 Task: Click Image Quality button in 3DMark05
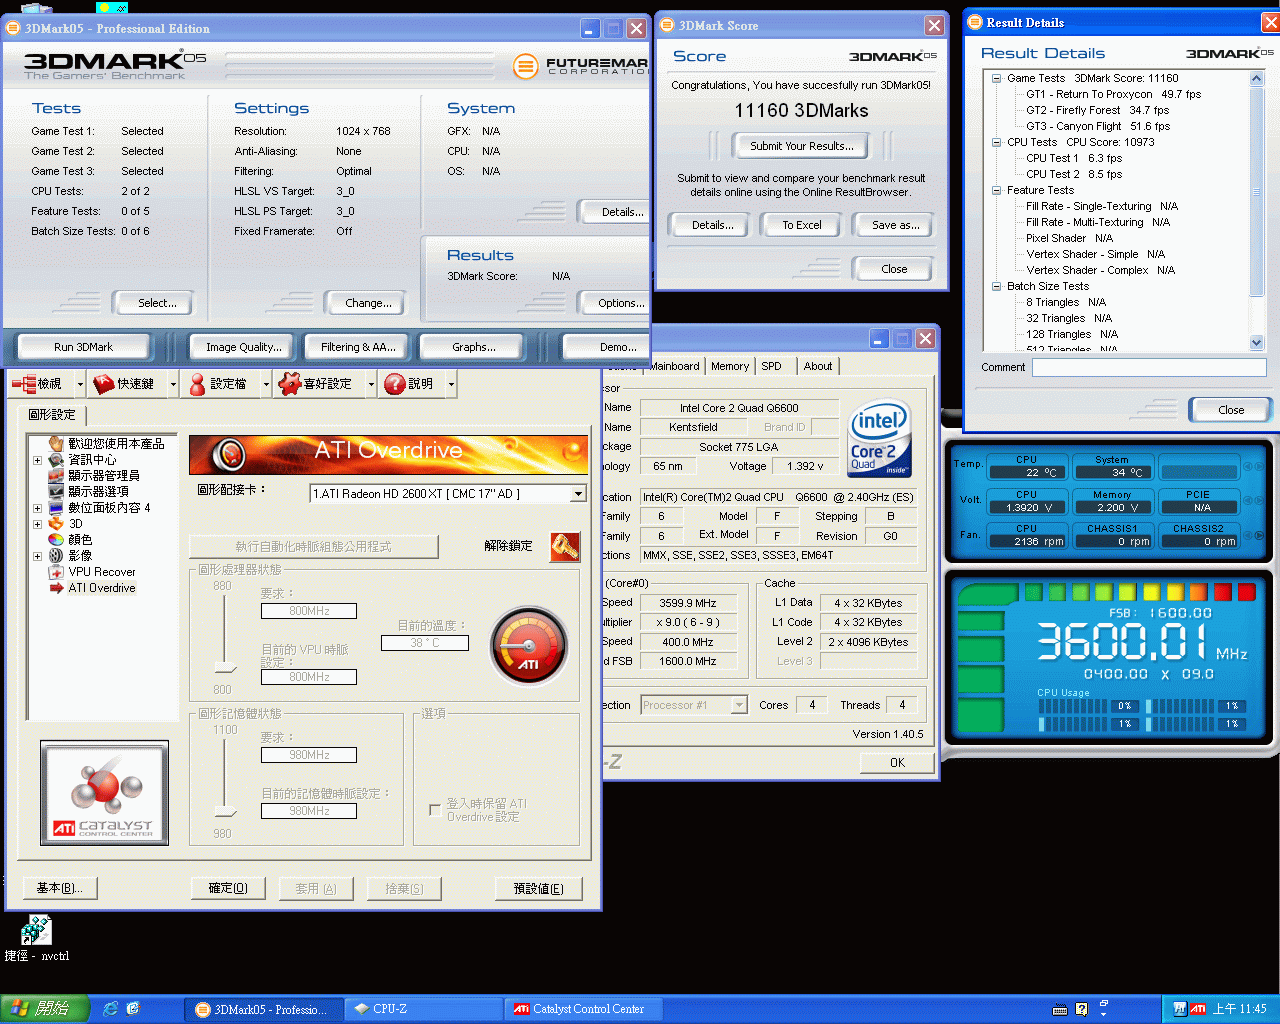243,347
